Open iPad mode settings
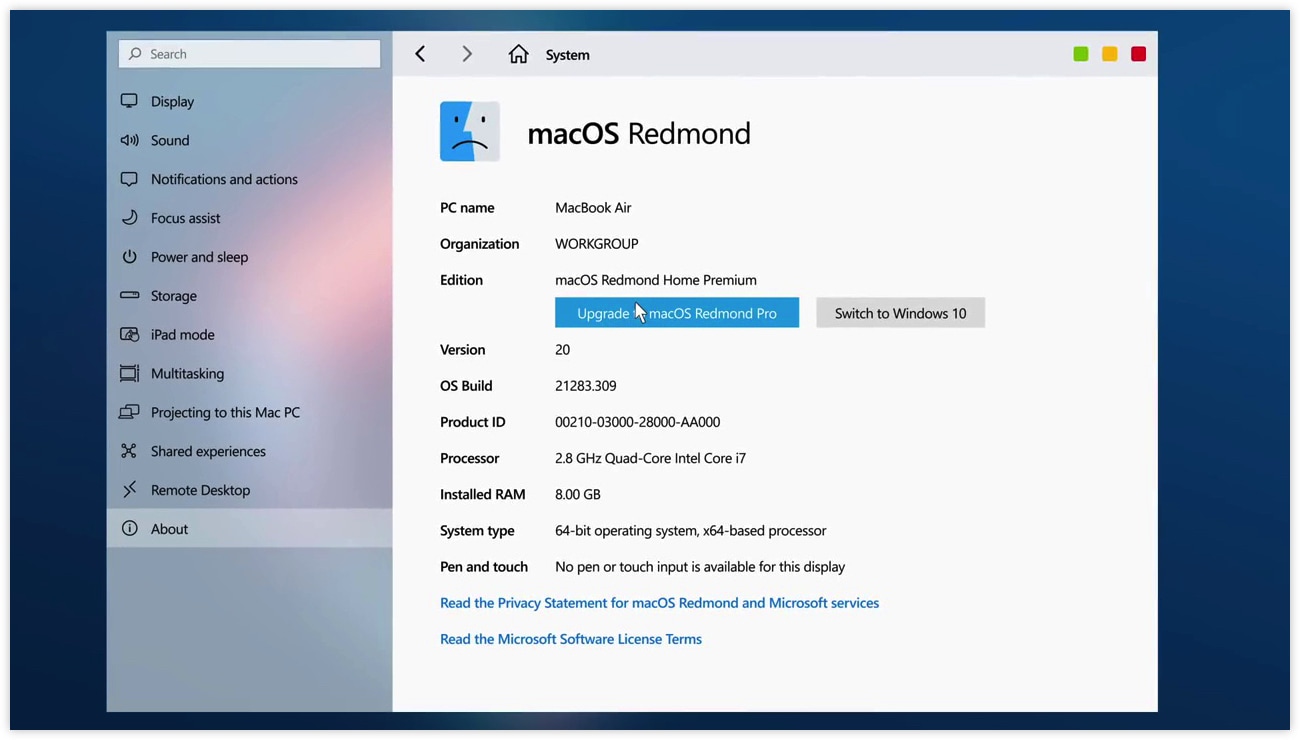Screen dimensions: 1300x740 pyautogui.click(x=249, y=335)
